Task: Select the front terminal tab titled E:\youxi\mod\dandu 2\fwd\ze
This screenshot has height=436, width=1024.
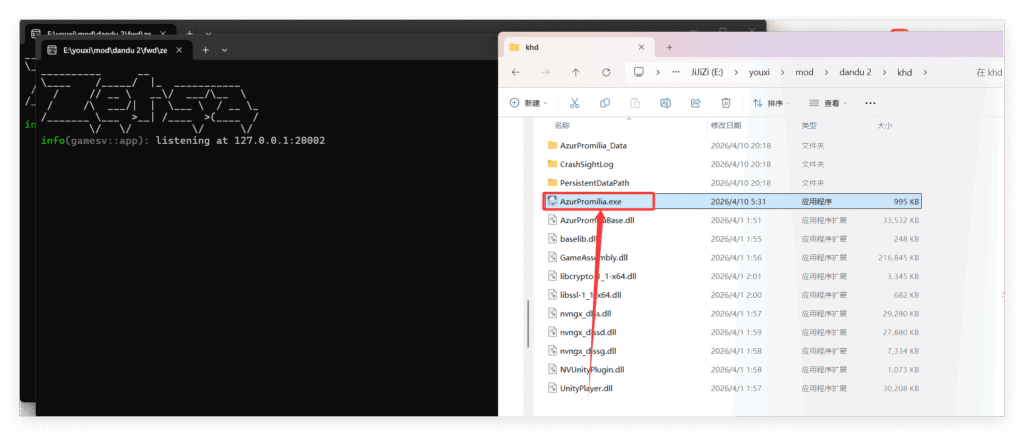Action: click(x=108, y=50)
